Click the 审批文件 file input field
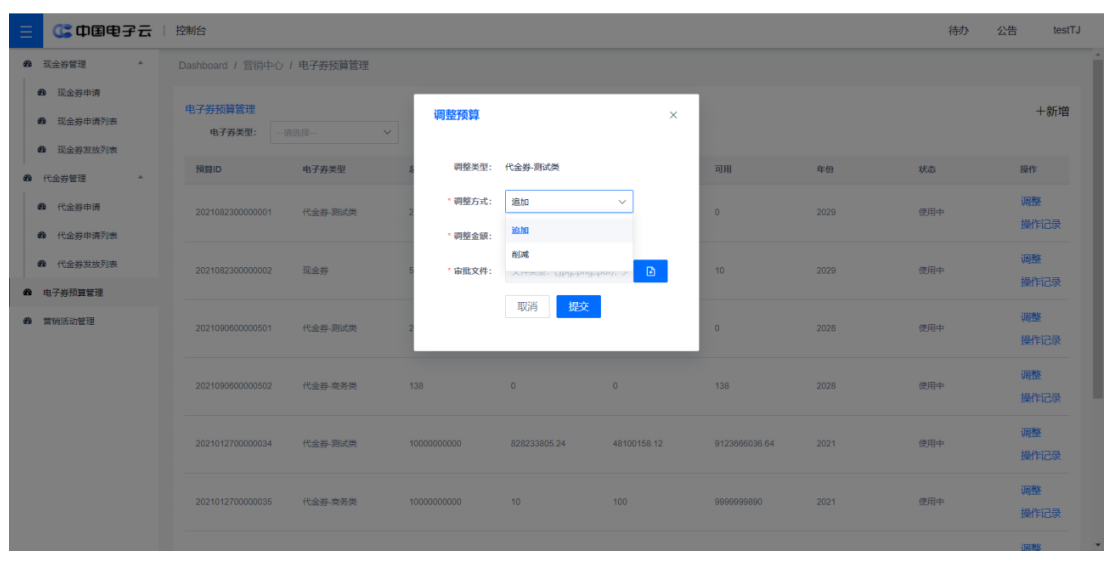This screenshot has height=565, width=1110. (x=569, y=271)
